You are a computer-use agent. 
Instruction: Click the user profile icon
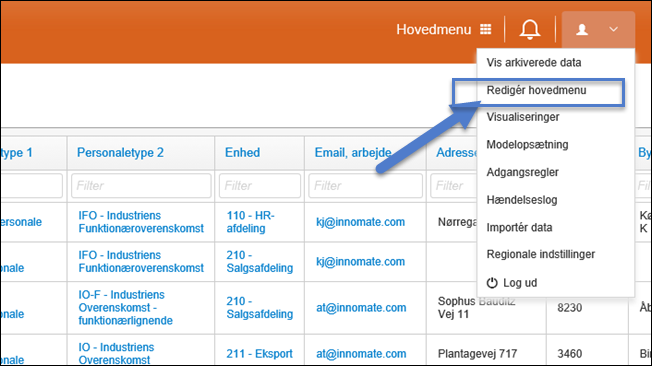point(582,30)
